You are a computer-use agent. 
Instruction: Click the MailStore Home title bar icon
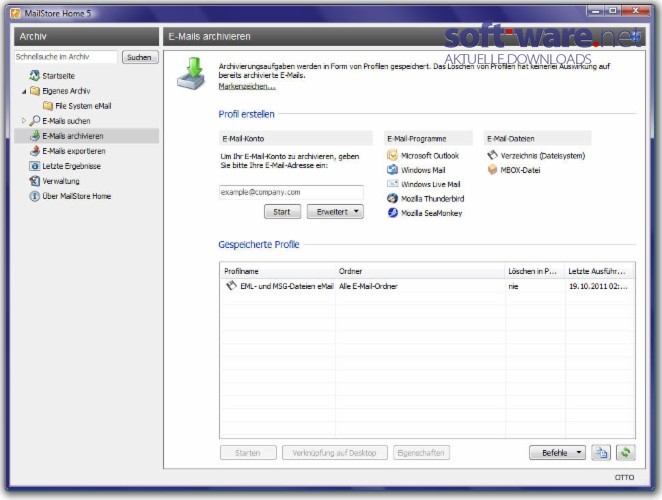click(x=16, y=13)
